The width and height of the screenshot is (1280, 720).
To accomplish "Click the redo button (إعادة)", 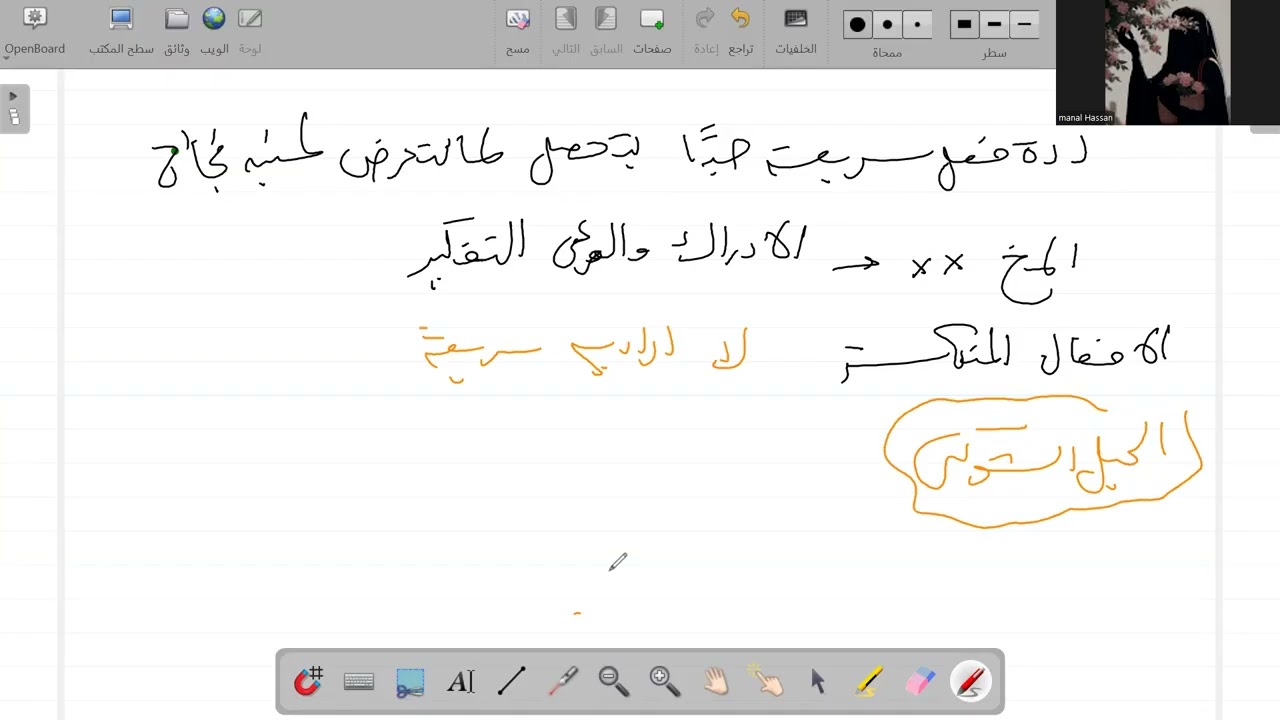I will pyautogui.click(x=705, y=31).
